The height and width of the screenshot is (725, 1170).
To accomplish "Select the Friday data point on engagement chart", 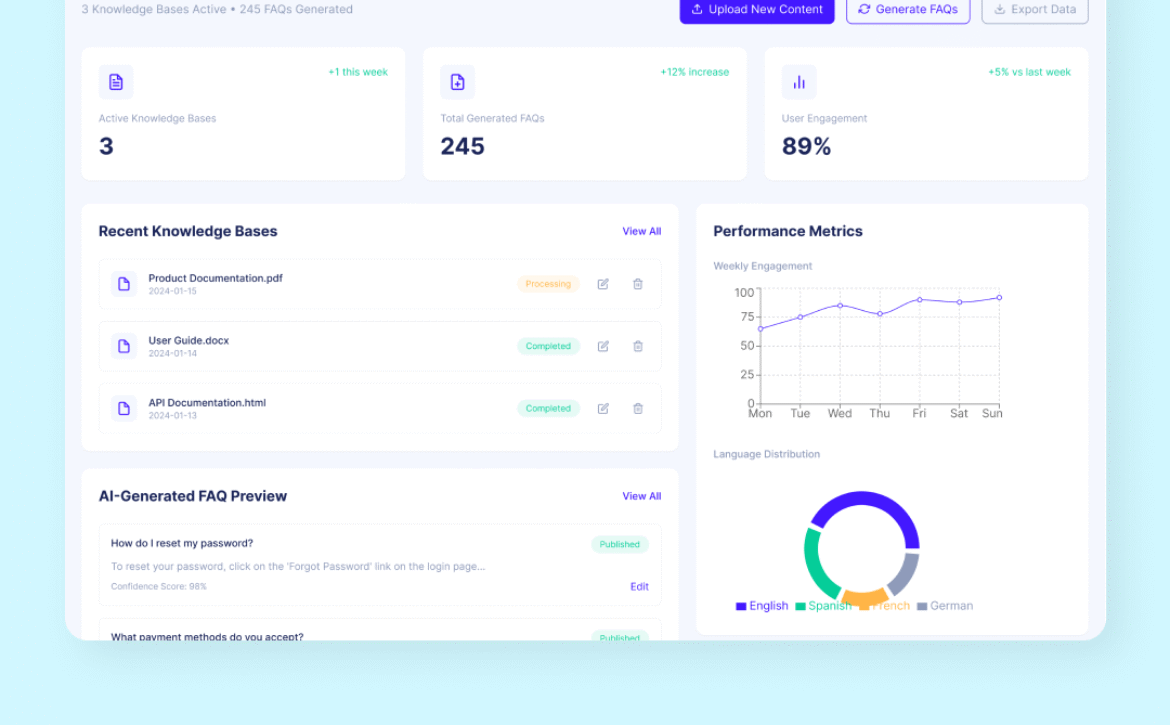I will (x=919, y=299).
